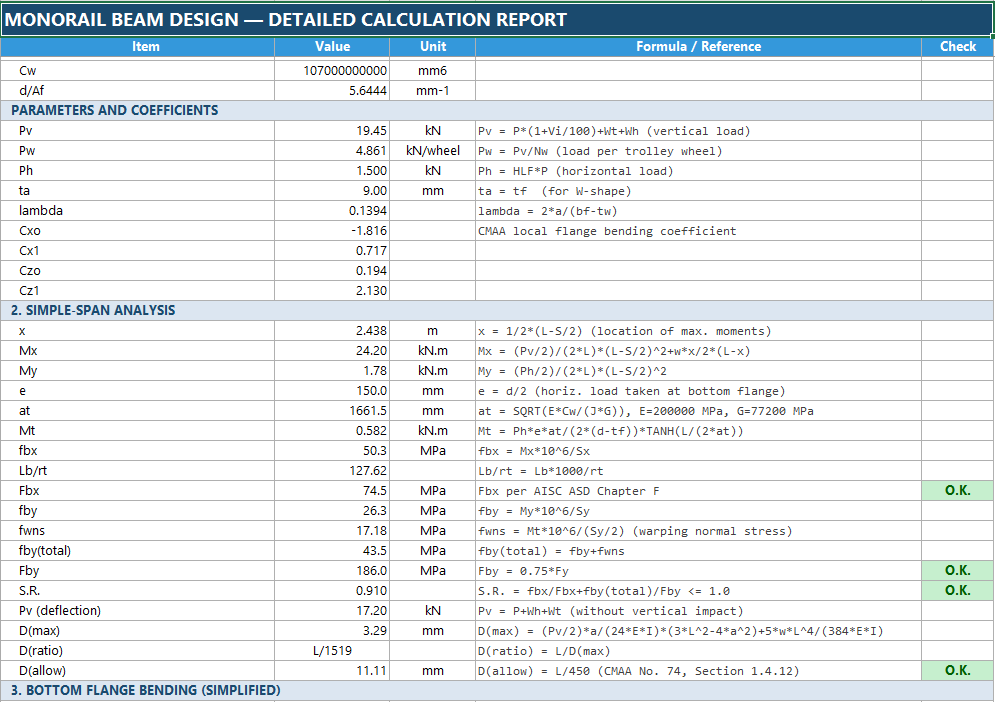Viewport: 995px width, 702px height.
Task: Click the 'Check' column header
Action: (958, 47)
